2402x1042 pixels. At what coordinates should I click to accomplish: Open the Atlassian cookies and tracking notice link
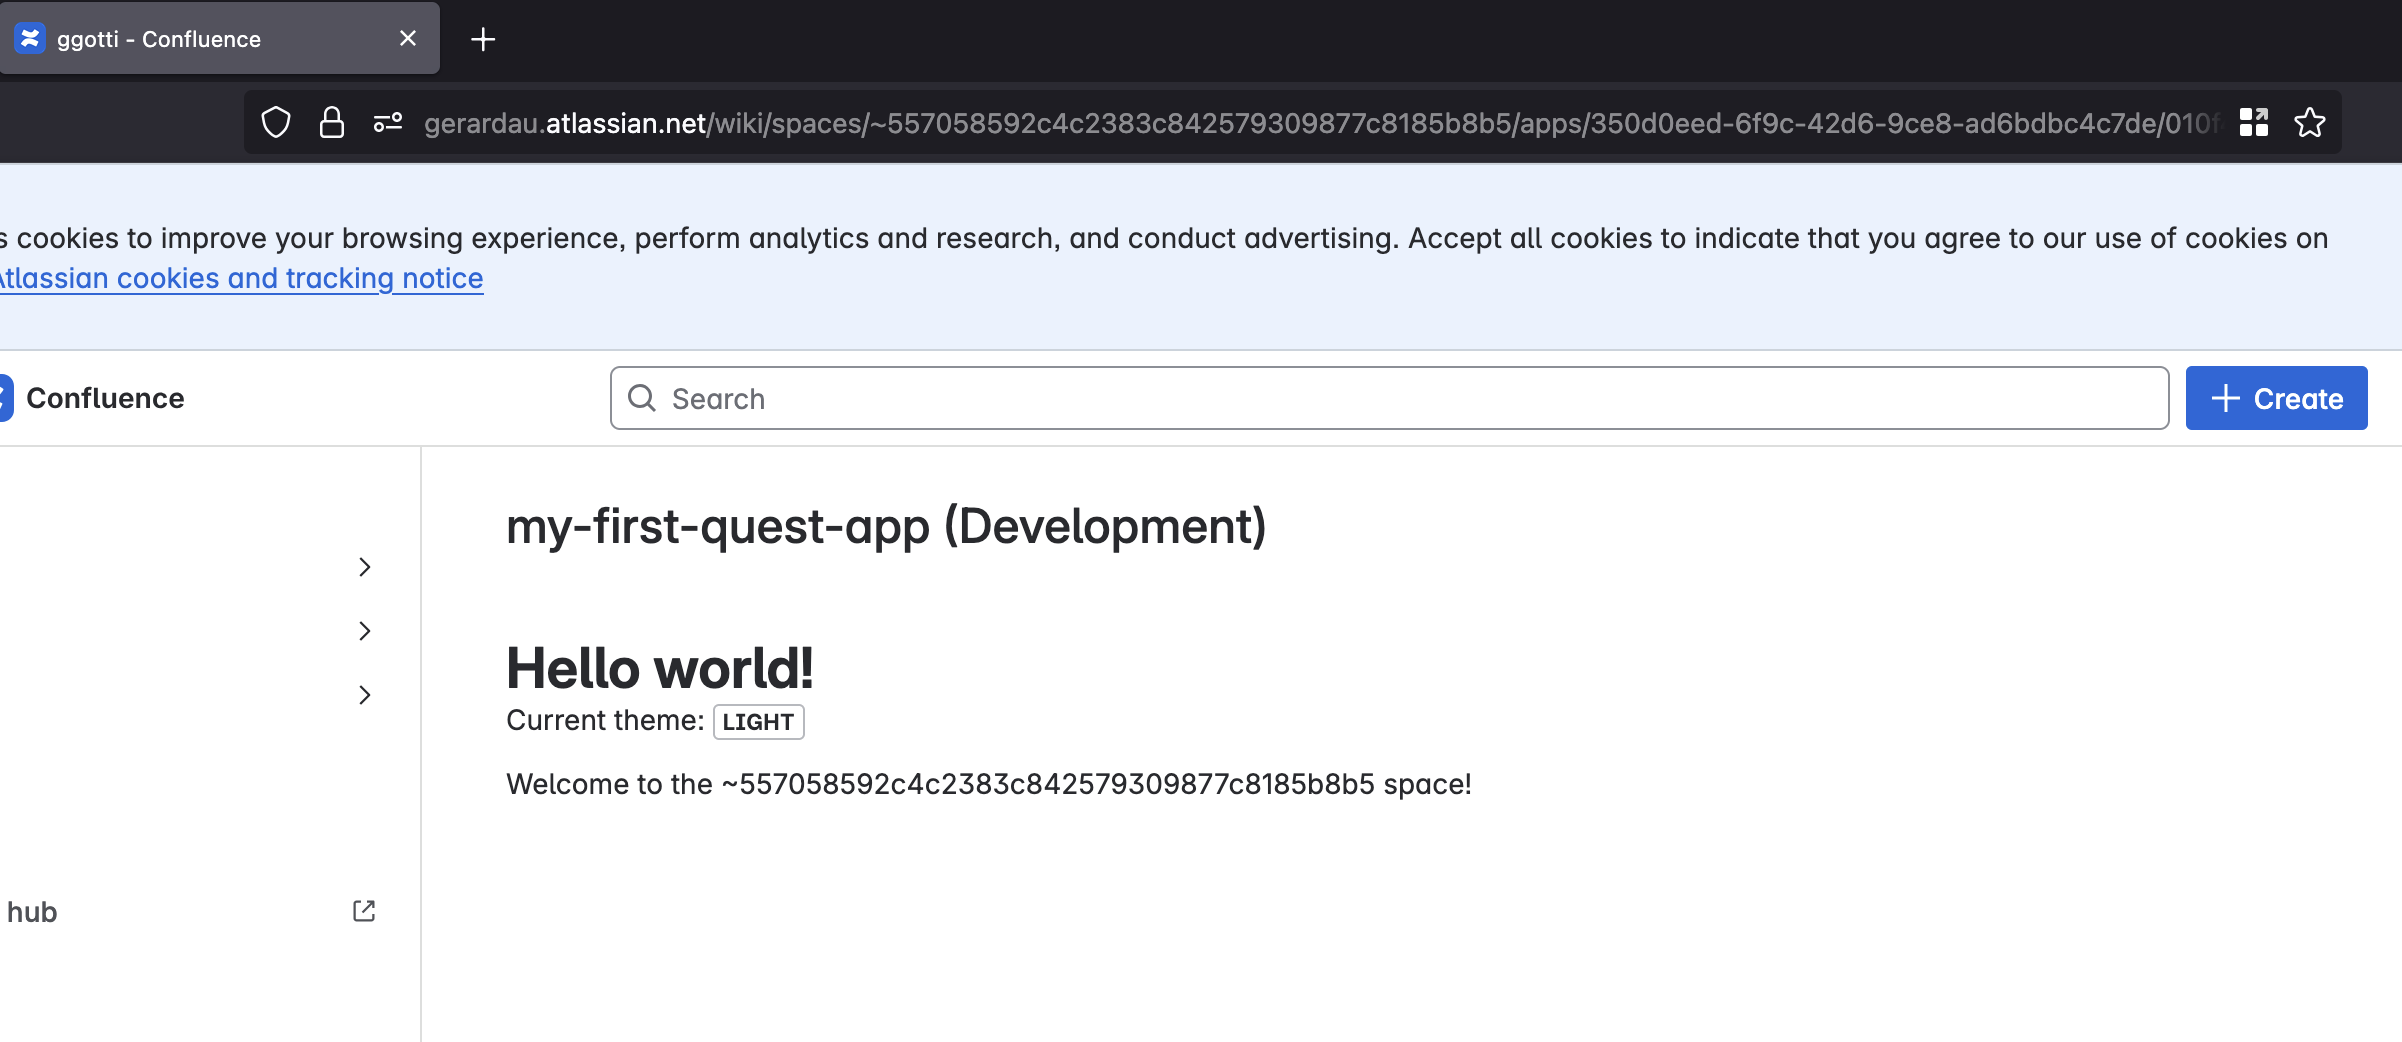coord(240,278)
